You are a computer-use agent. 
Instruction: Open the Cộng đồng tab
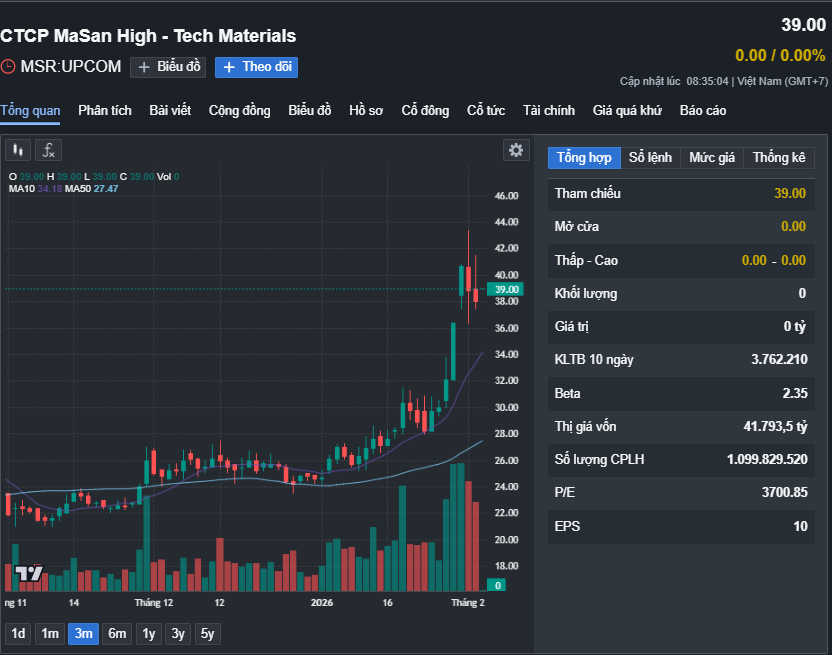(239, 110)
